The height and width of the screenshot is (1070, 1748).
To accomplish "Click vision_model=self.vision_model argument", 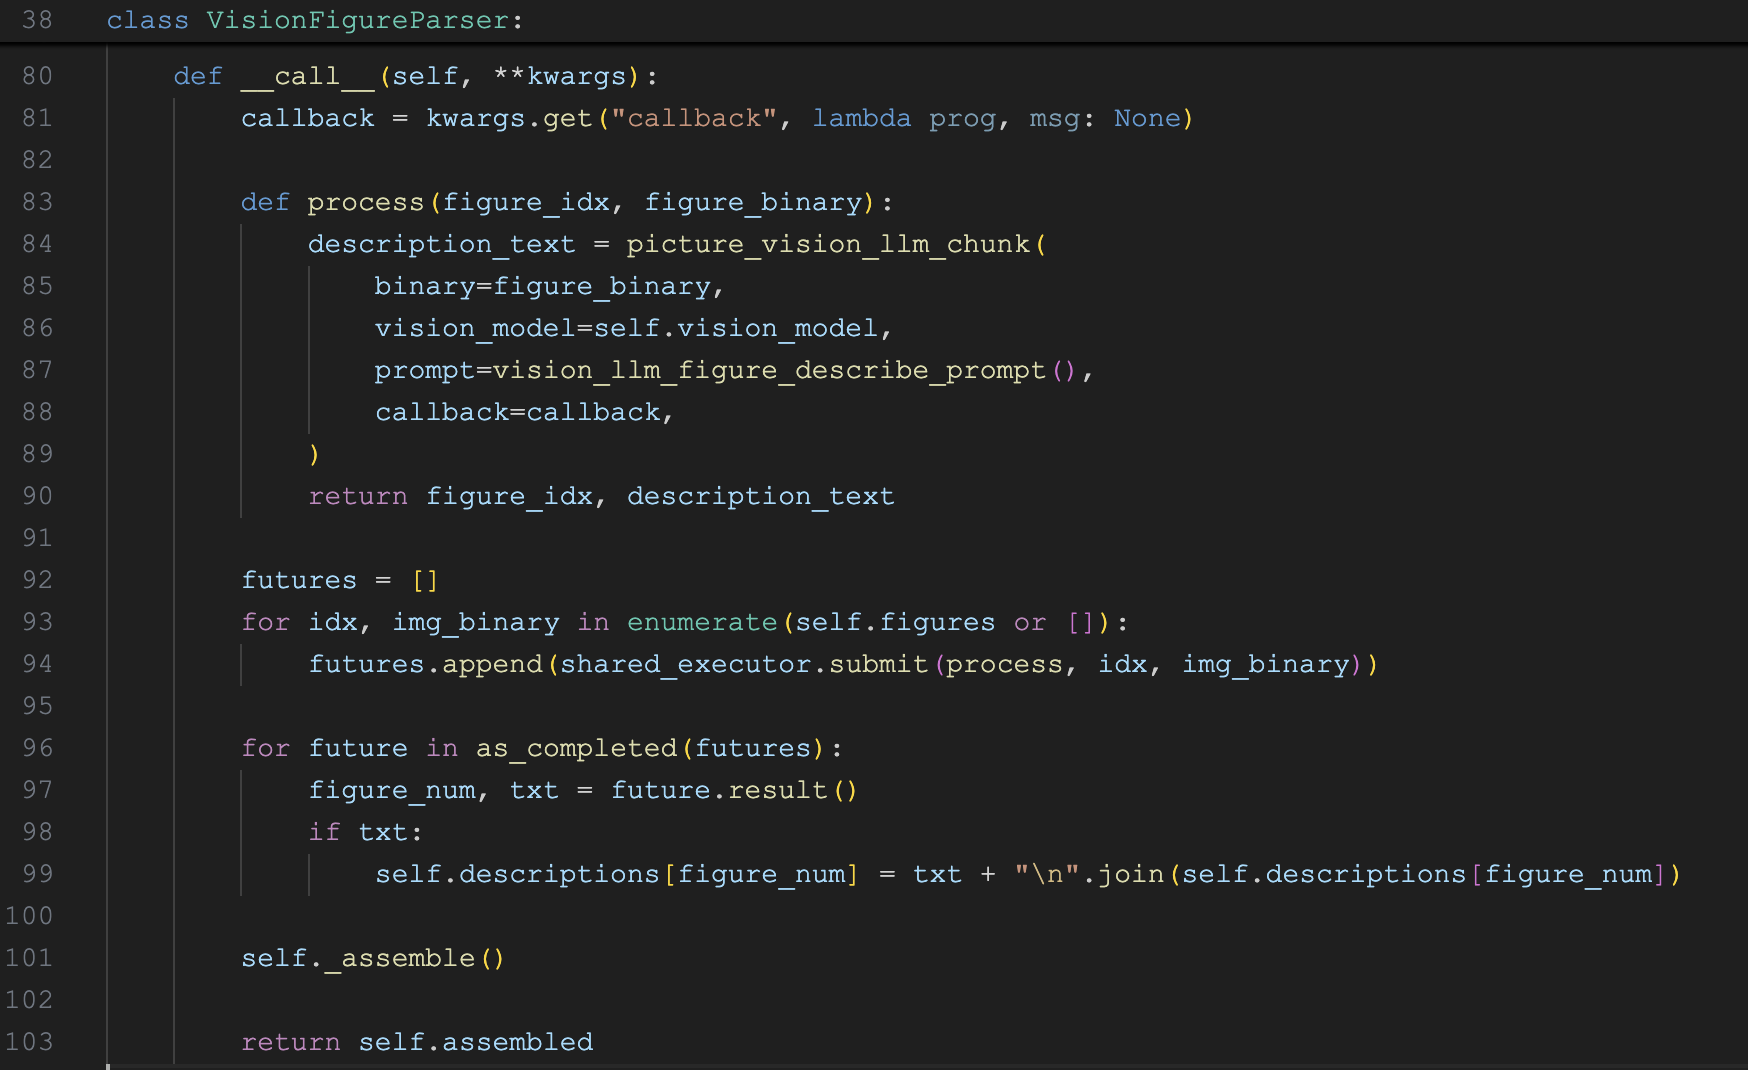I will 633,328.
